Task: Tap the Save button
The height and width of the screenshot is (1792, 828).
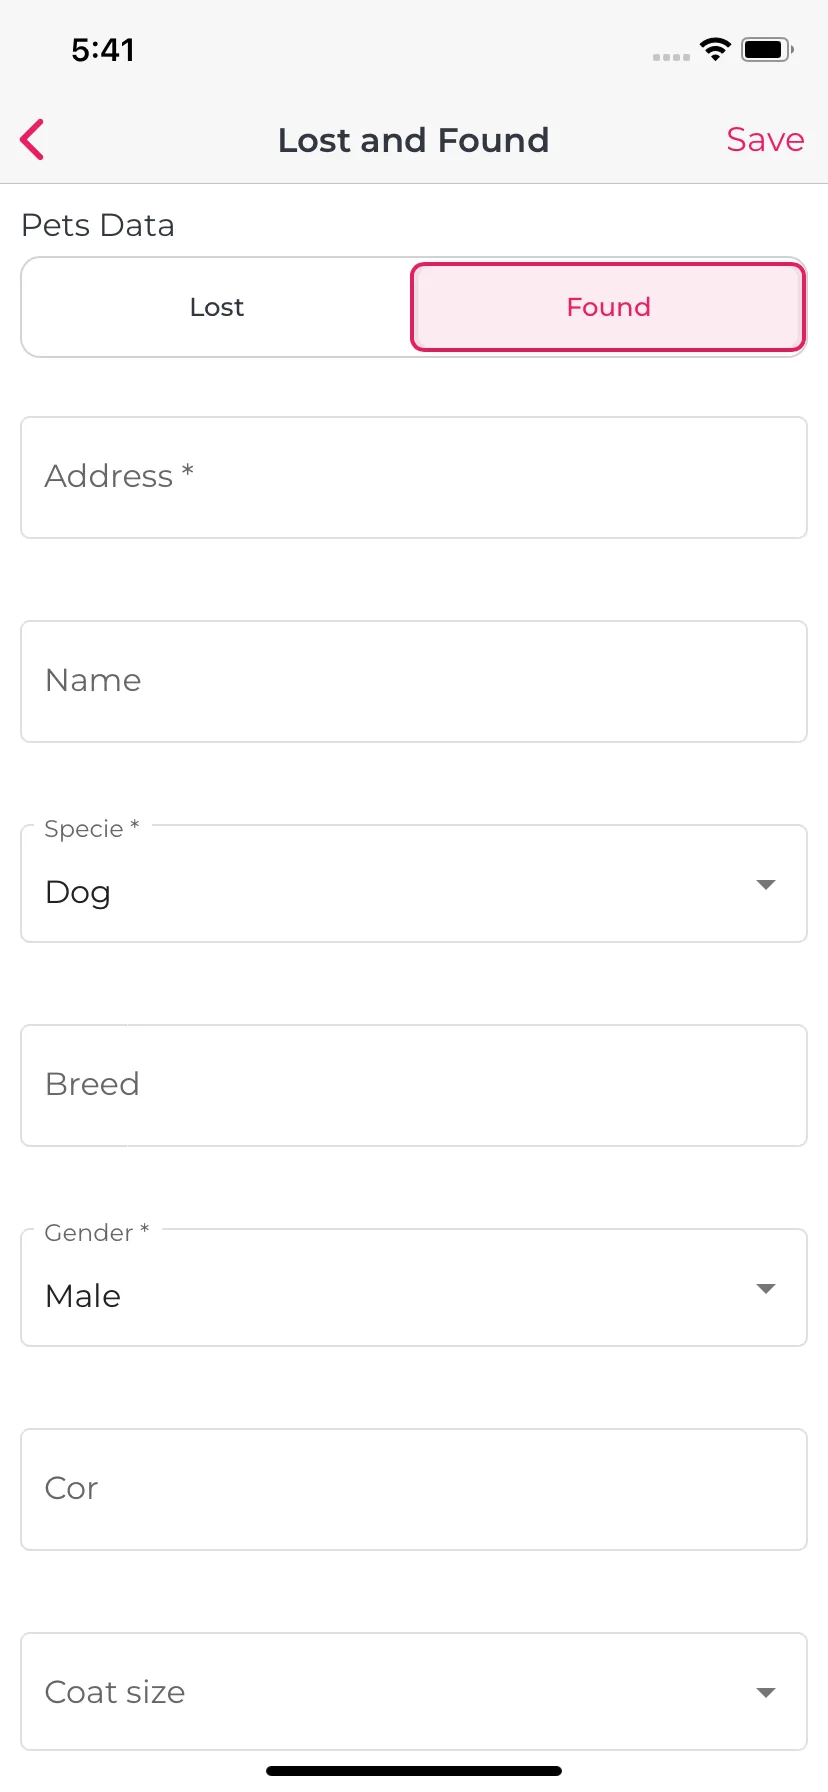Action: click(x=765, y=140)
